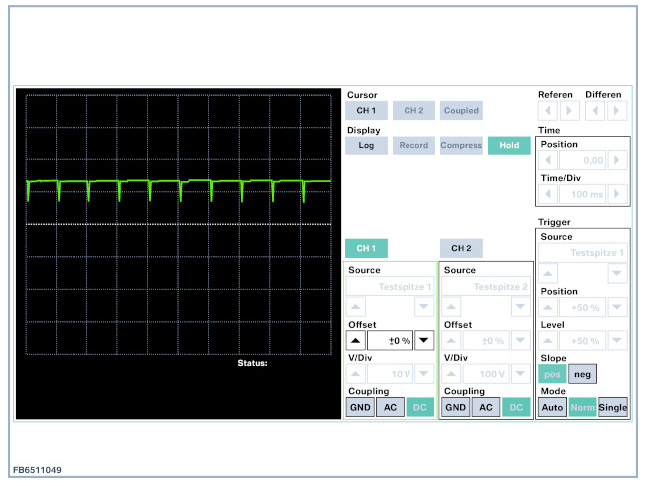
Task: Click Time Position right arrow
Action: coord(618,160)
